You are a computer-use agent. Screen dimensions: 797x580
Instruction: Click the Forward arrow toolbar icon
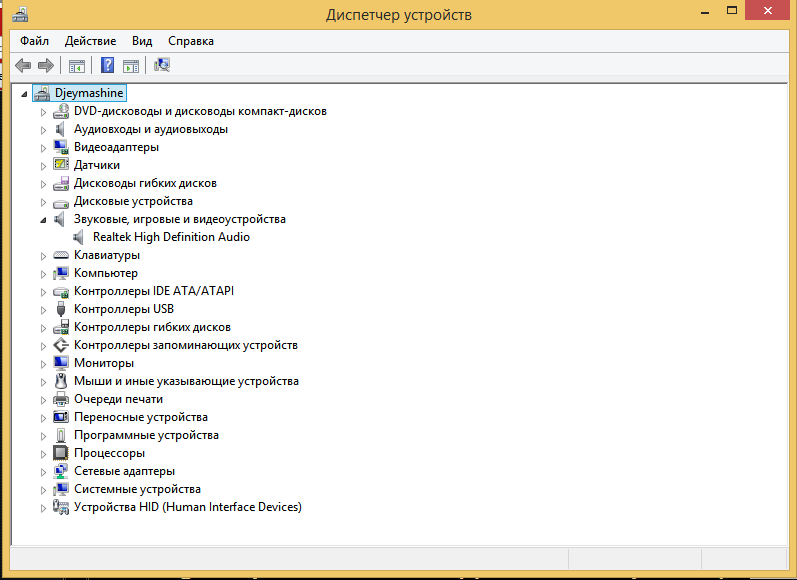click(45, 66)
